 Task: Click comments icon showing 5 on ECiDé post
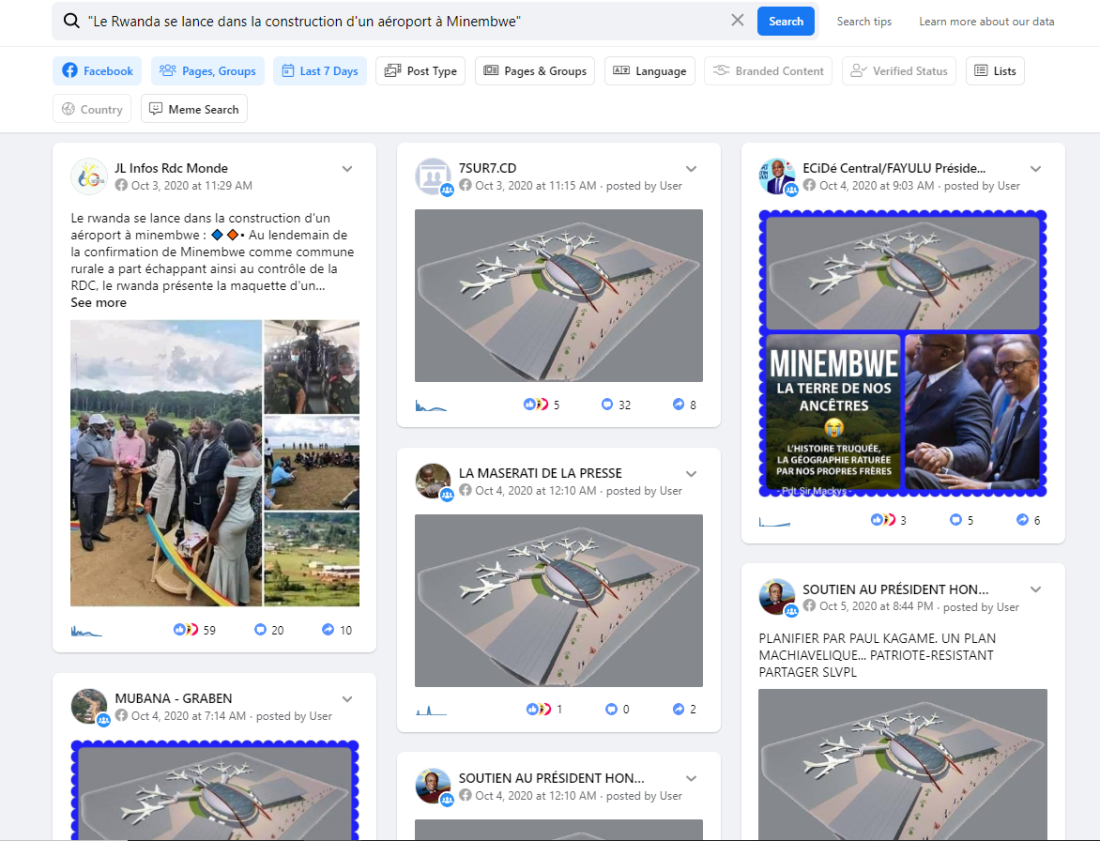pos(955,520)
